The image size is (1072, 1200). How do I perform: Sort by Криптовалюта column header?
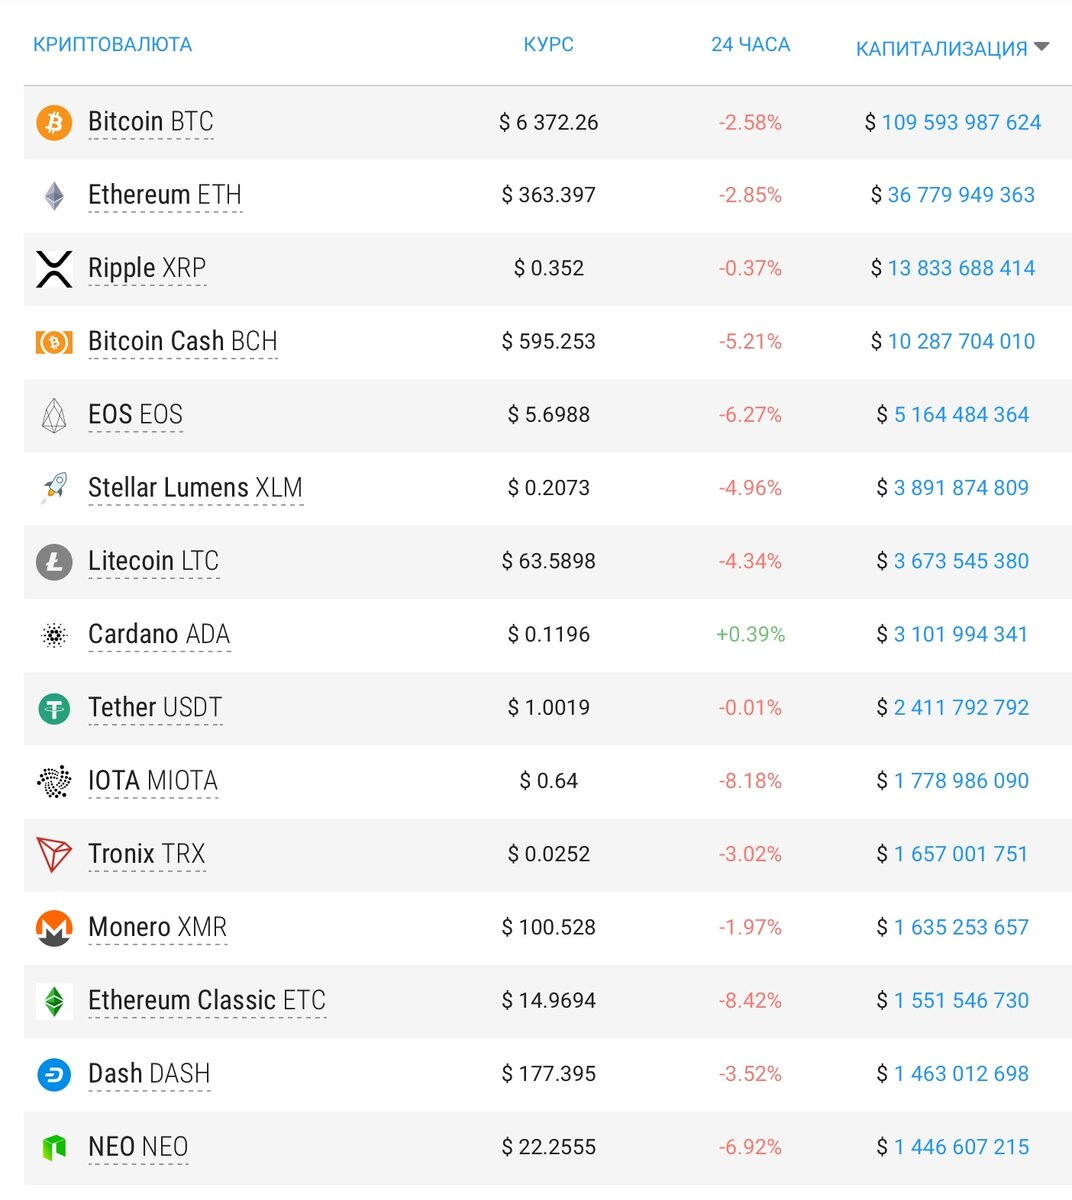[x=112, y=45]
